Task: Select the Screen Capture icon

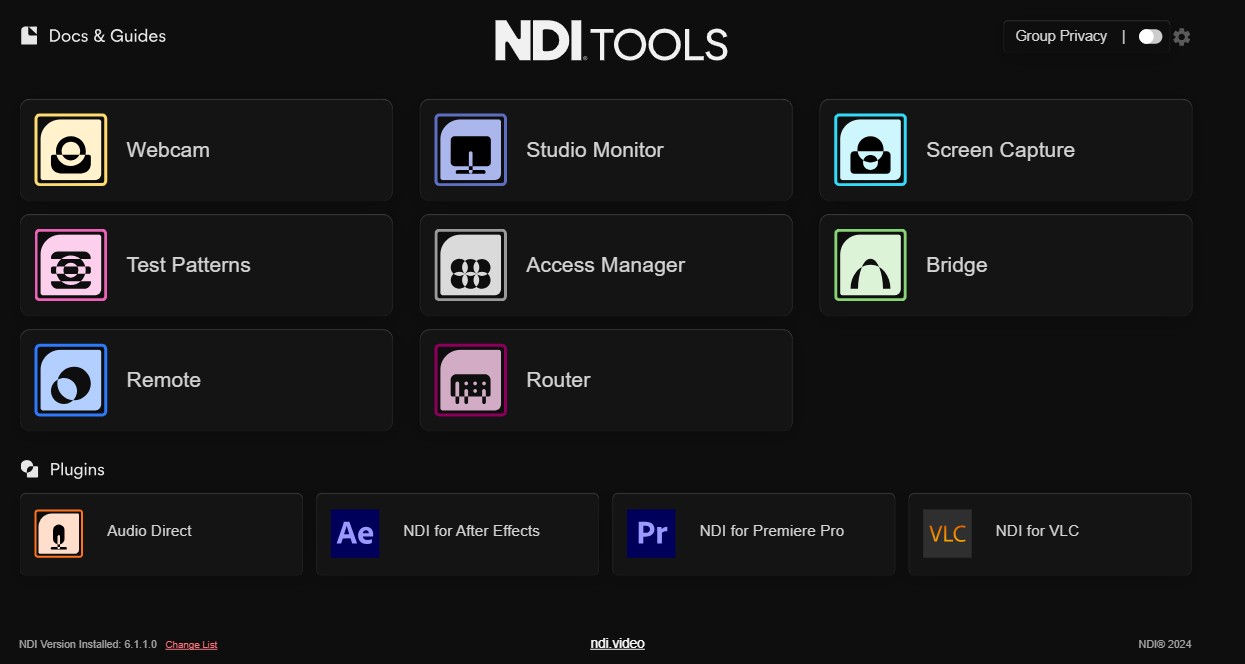Action: [869, 149]
